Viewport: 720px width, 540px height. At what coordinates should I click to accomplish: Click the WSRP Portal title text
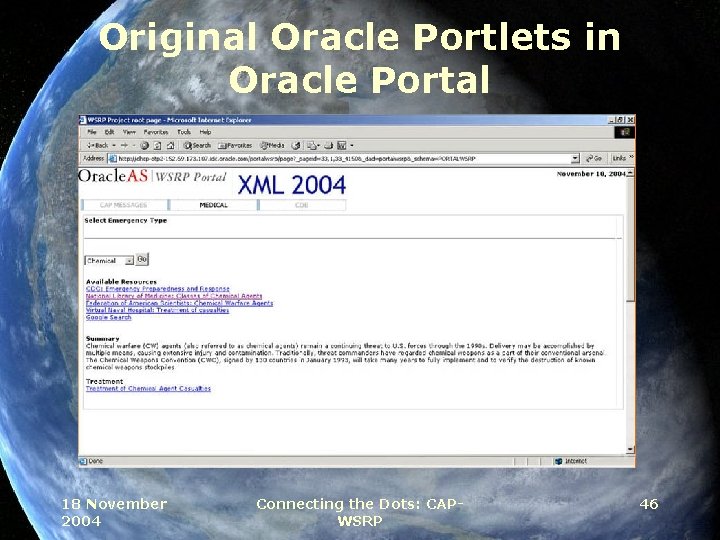point(191,177)
